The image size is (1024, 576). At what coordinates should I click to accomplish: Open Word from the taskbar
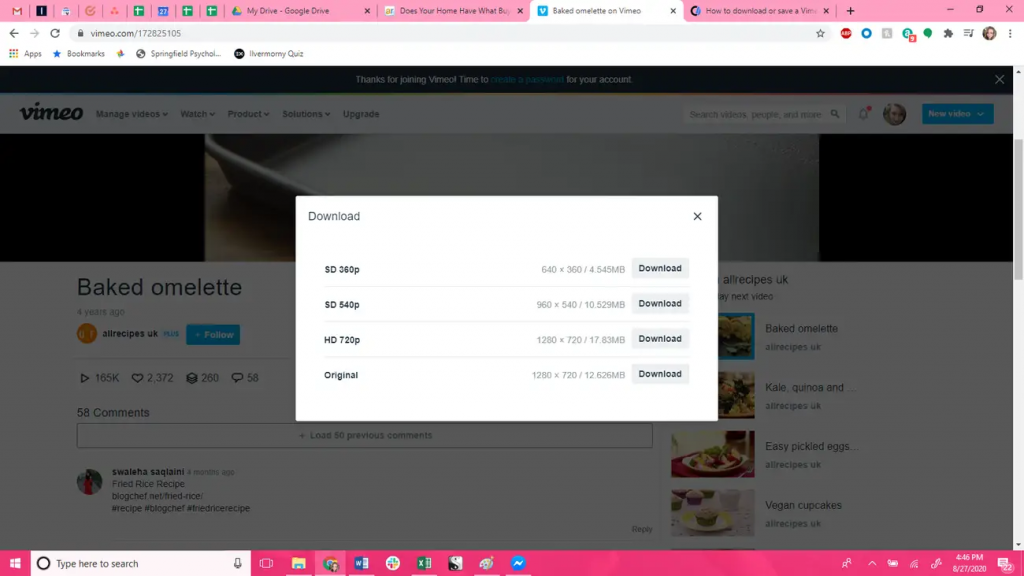point(361,563)
